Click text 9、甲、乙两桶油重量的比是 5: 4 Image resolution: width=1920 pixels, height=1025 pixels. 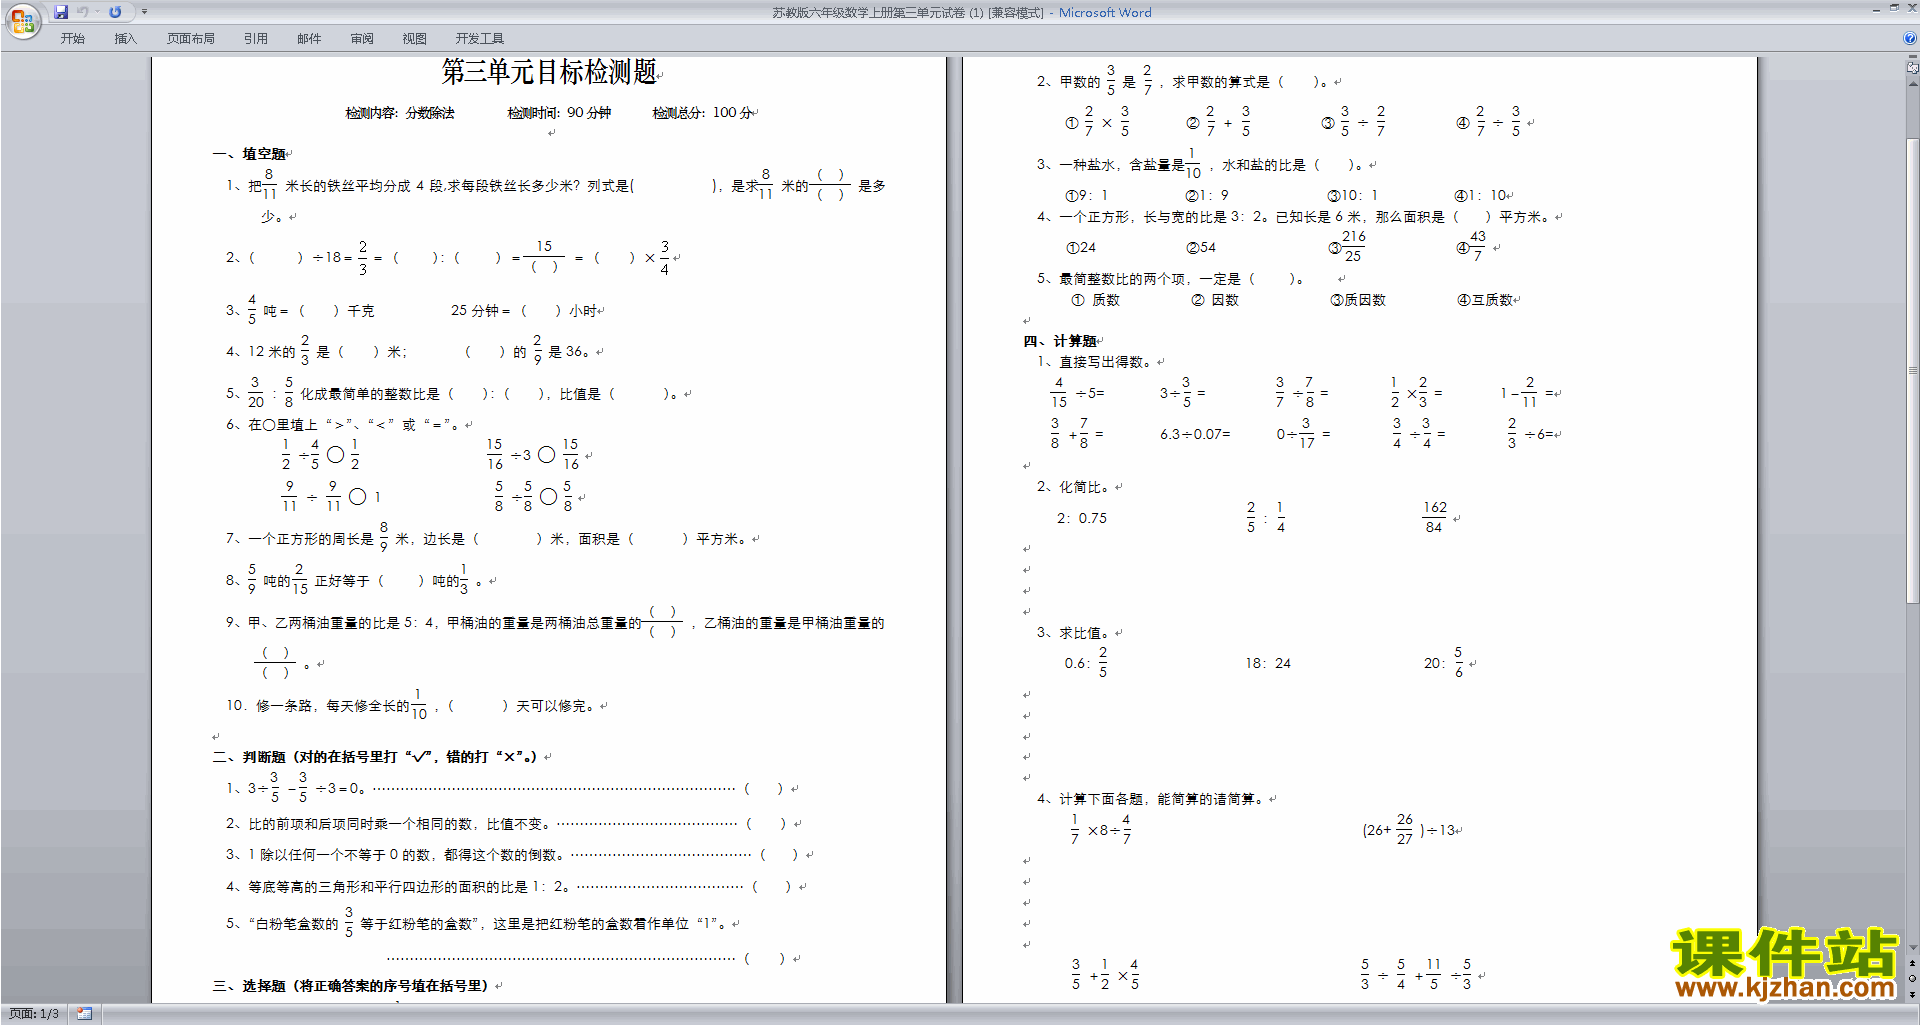(330, 623)
